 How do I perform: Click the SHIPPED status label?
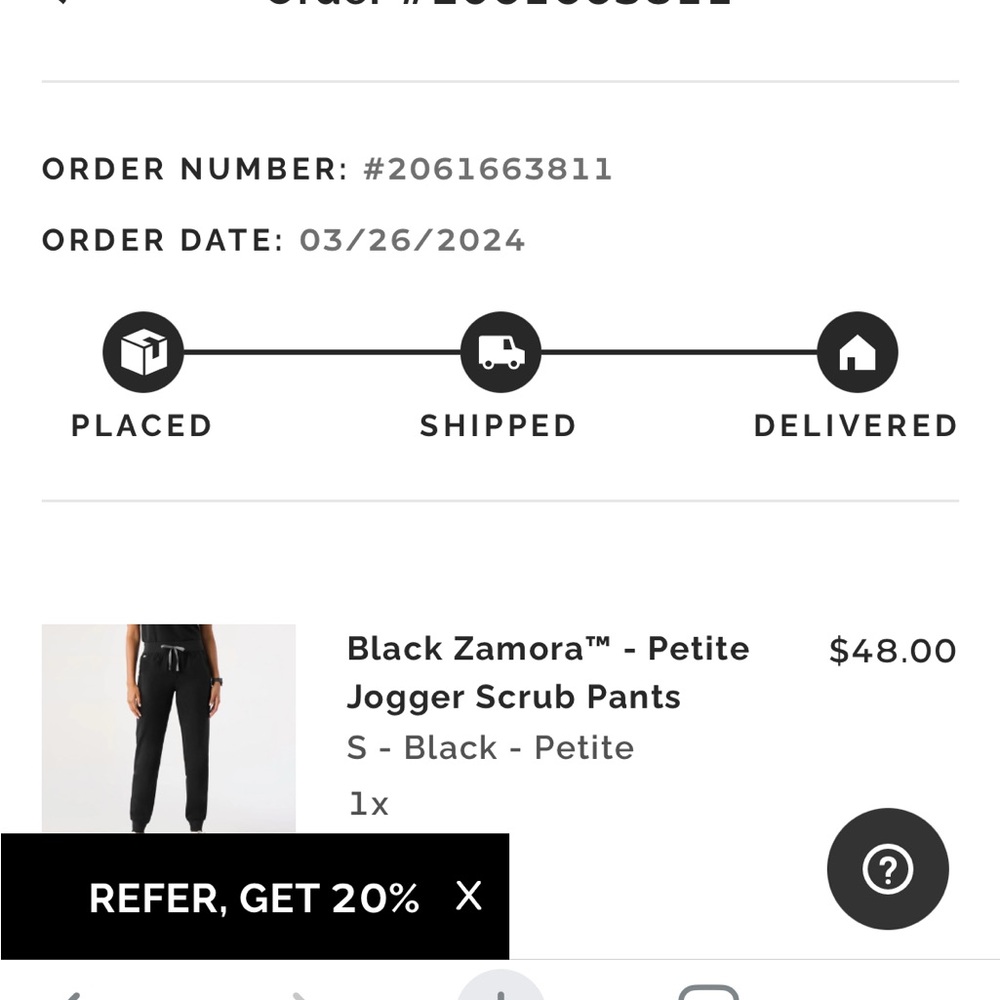pyautogui.click(x=499, y=425)
